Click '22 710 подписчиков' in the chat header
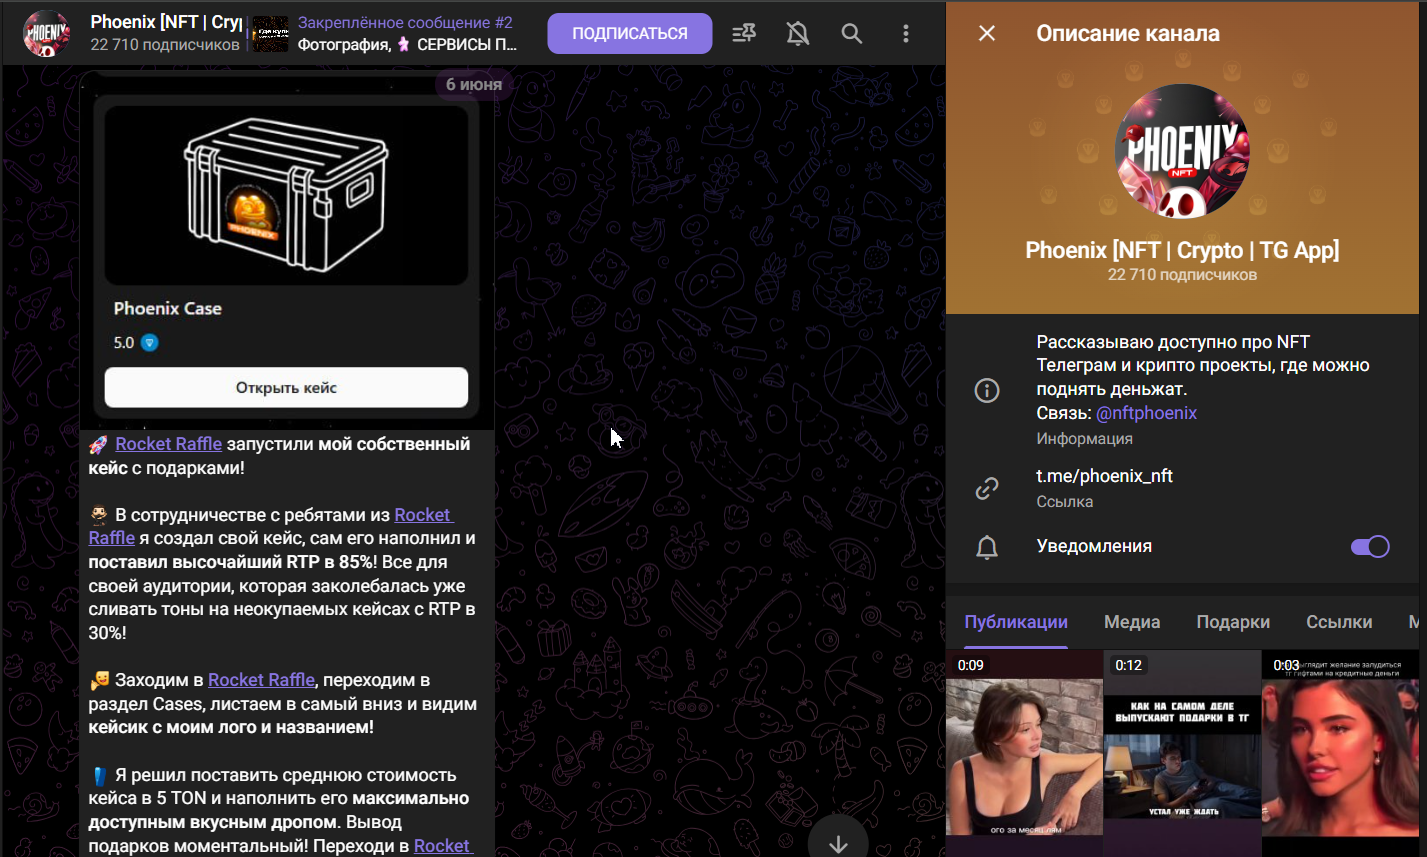The height and width of the screenshot is (857, 1427). pos(165,45)
